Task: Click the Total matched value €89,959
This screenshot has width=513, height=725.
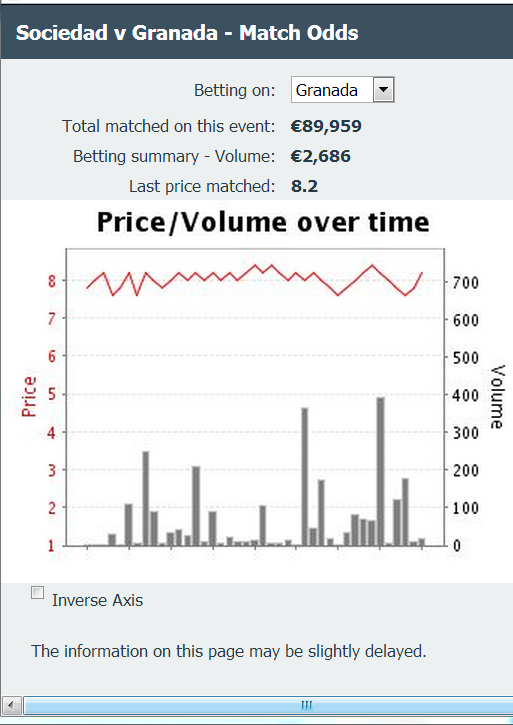Action: (326, 126)
